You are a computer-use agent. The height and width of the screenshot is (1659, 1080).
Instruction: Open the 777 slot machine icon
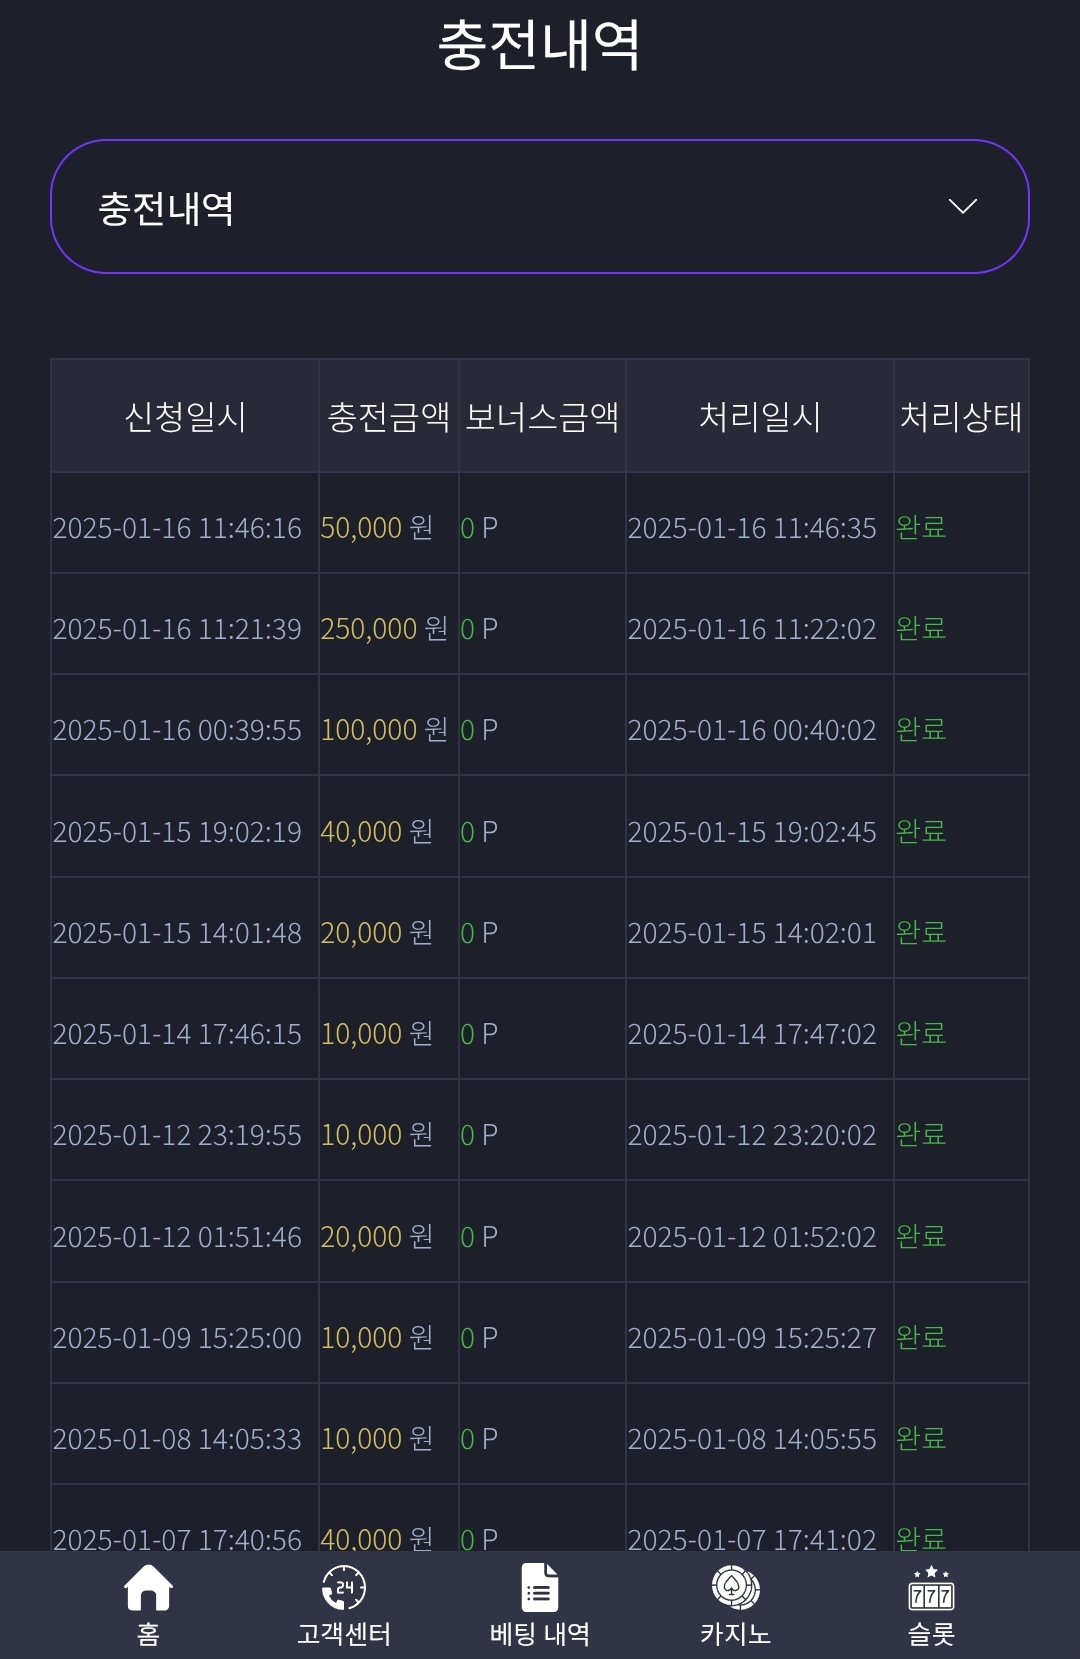coord(931,1587)
